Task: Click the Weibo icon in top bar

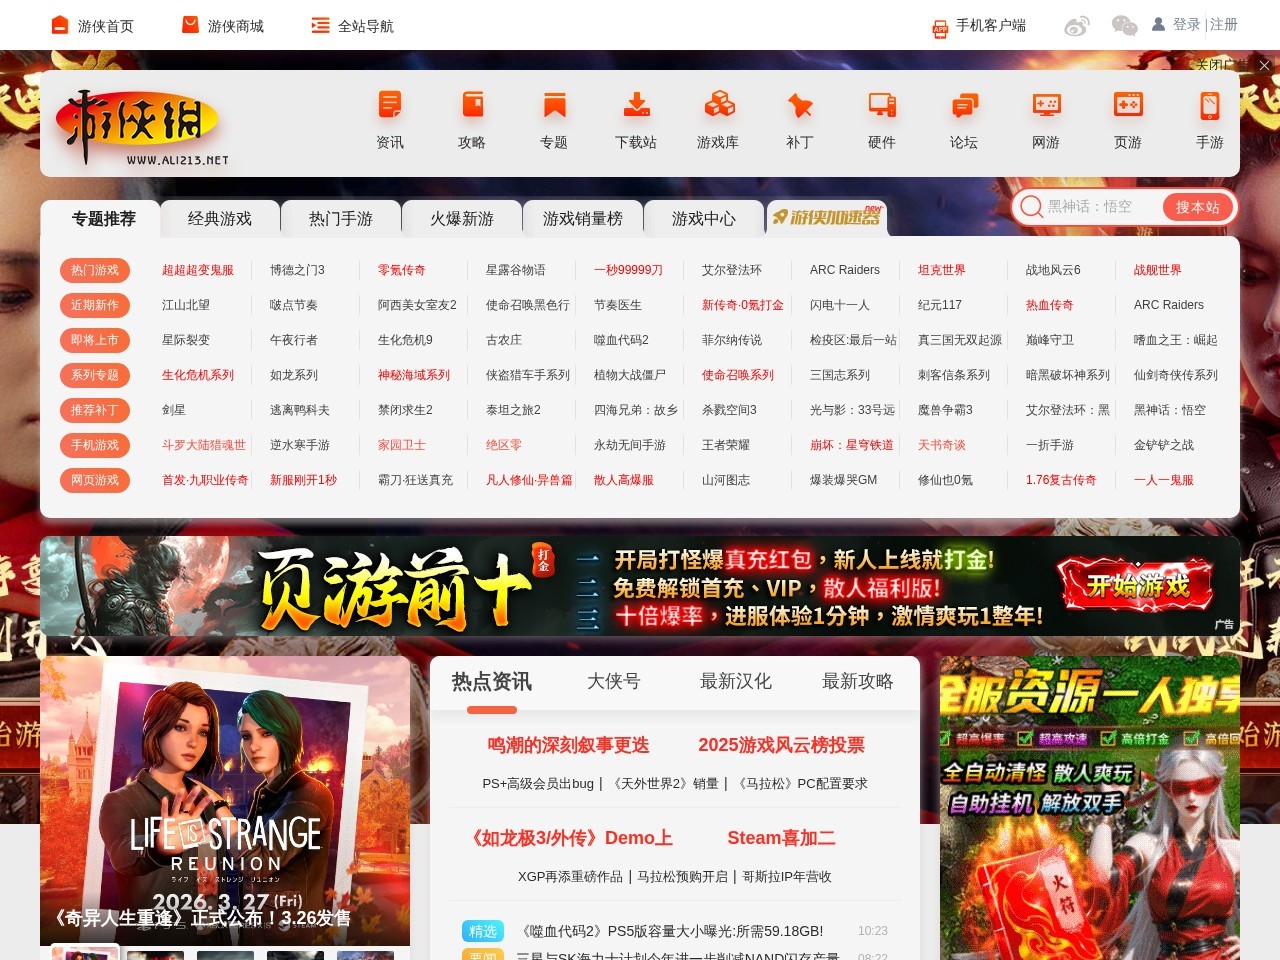Action: coord(1077,26)
